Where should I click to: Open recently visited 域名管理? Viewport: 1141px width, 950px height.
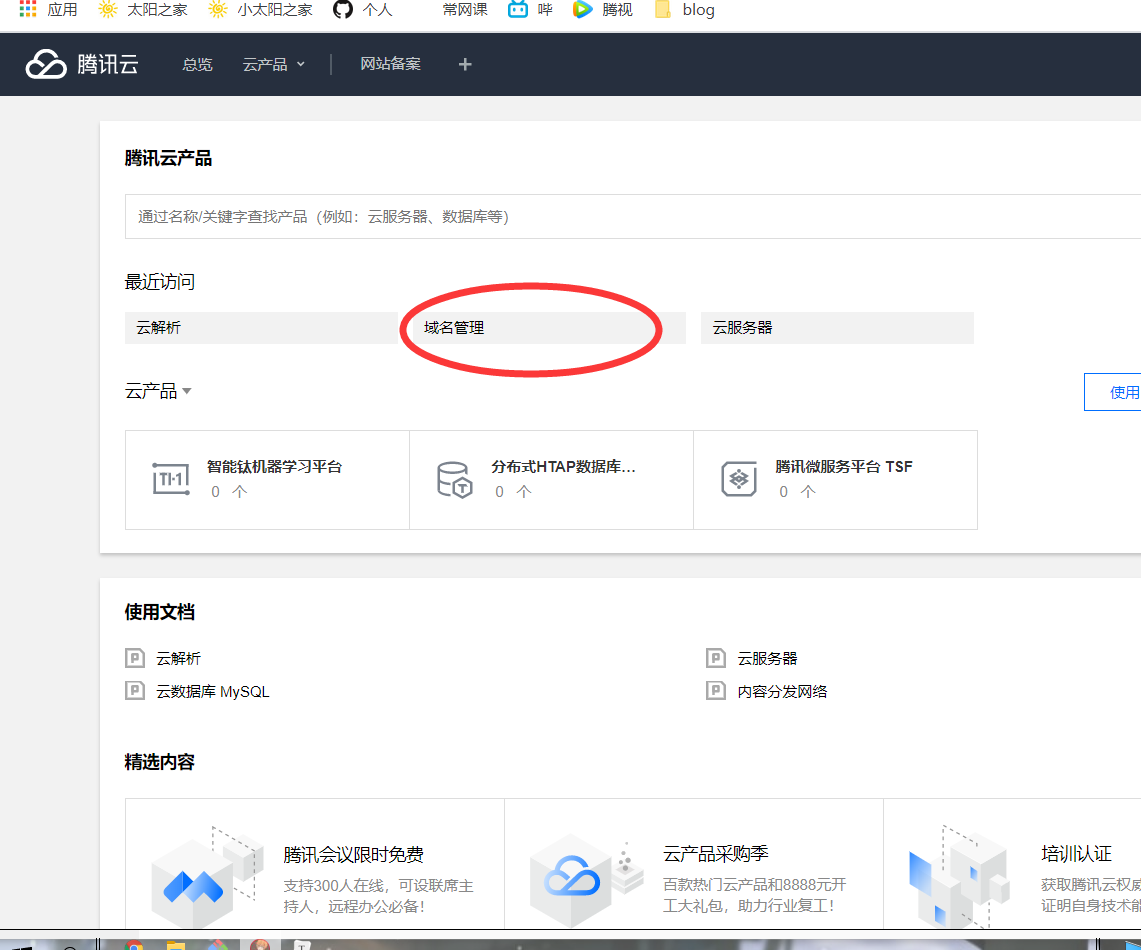(549, 328)
